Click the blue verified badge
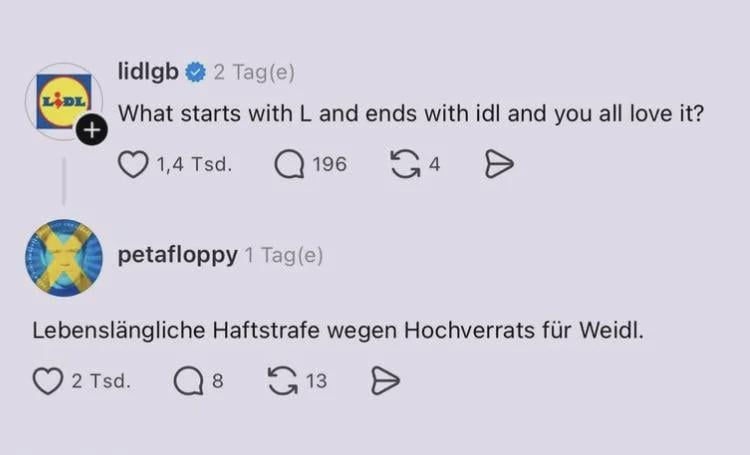The width and height of the screenshot is (750, 455). tap(196, 72)
